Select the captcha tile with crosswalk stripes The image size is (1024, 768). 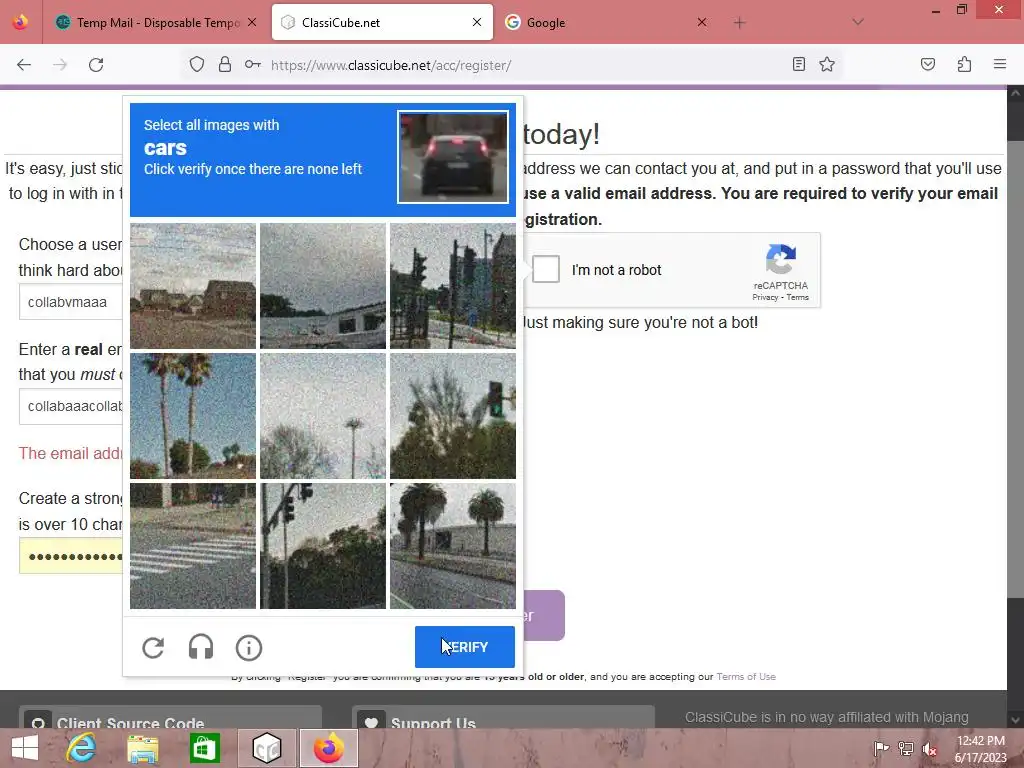pyautogui.click(x=193, y=546)
